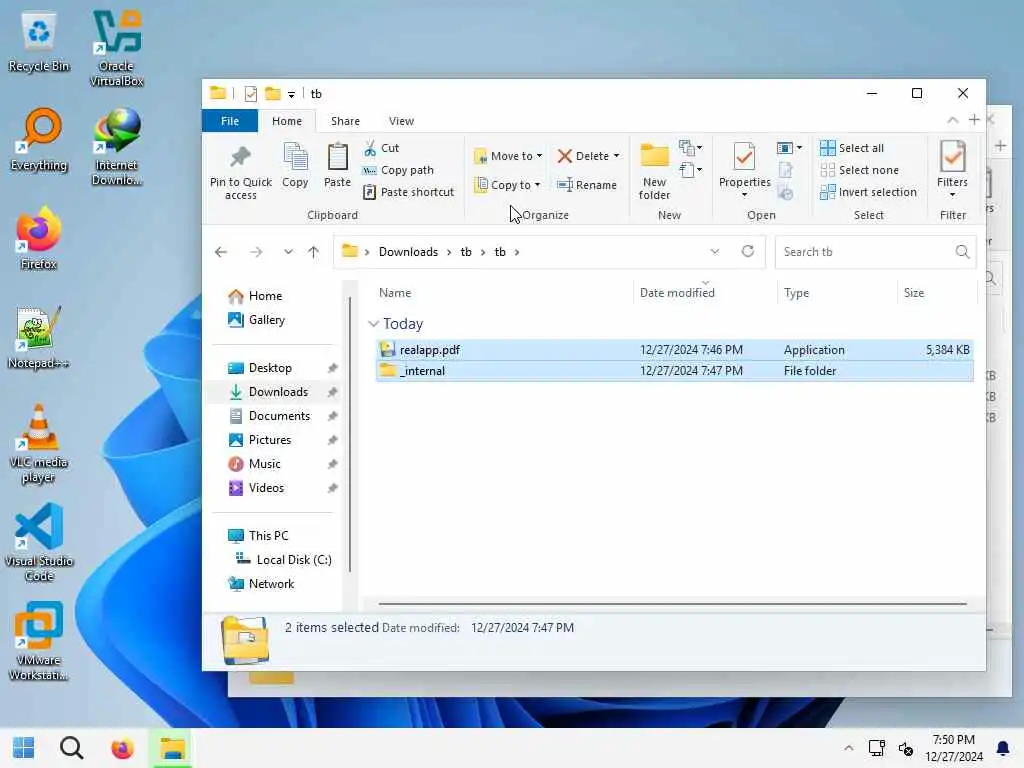
Task: Open Music in navigation pane
Action: 254,464
